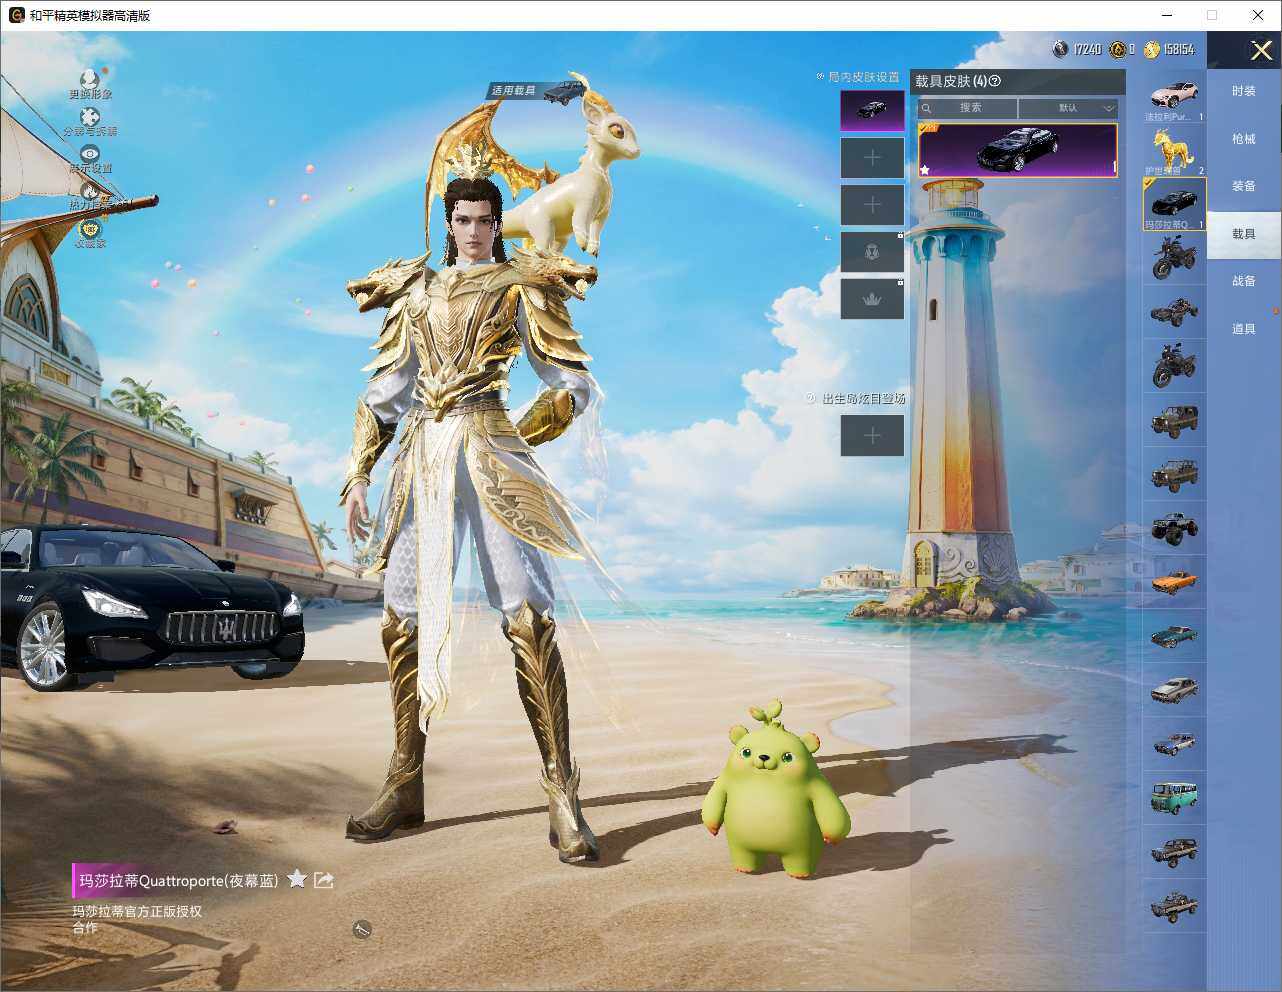Open the locked badge skin slot
Image resolution: width=1282 pixels, height=992 pixels.
coord(872,252)
